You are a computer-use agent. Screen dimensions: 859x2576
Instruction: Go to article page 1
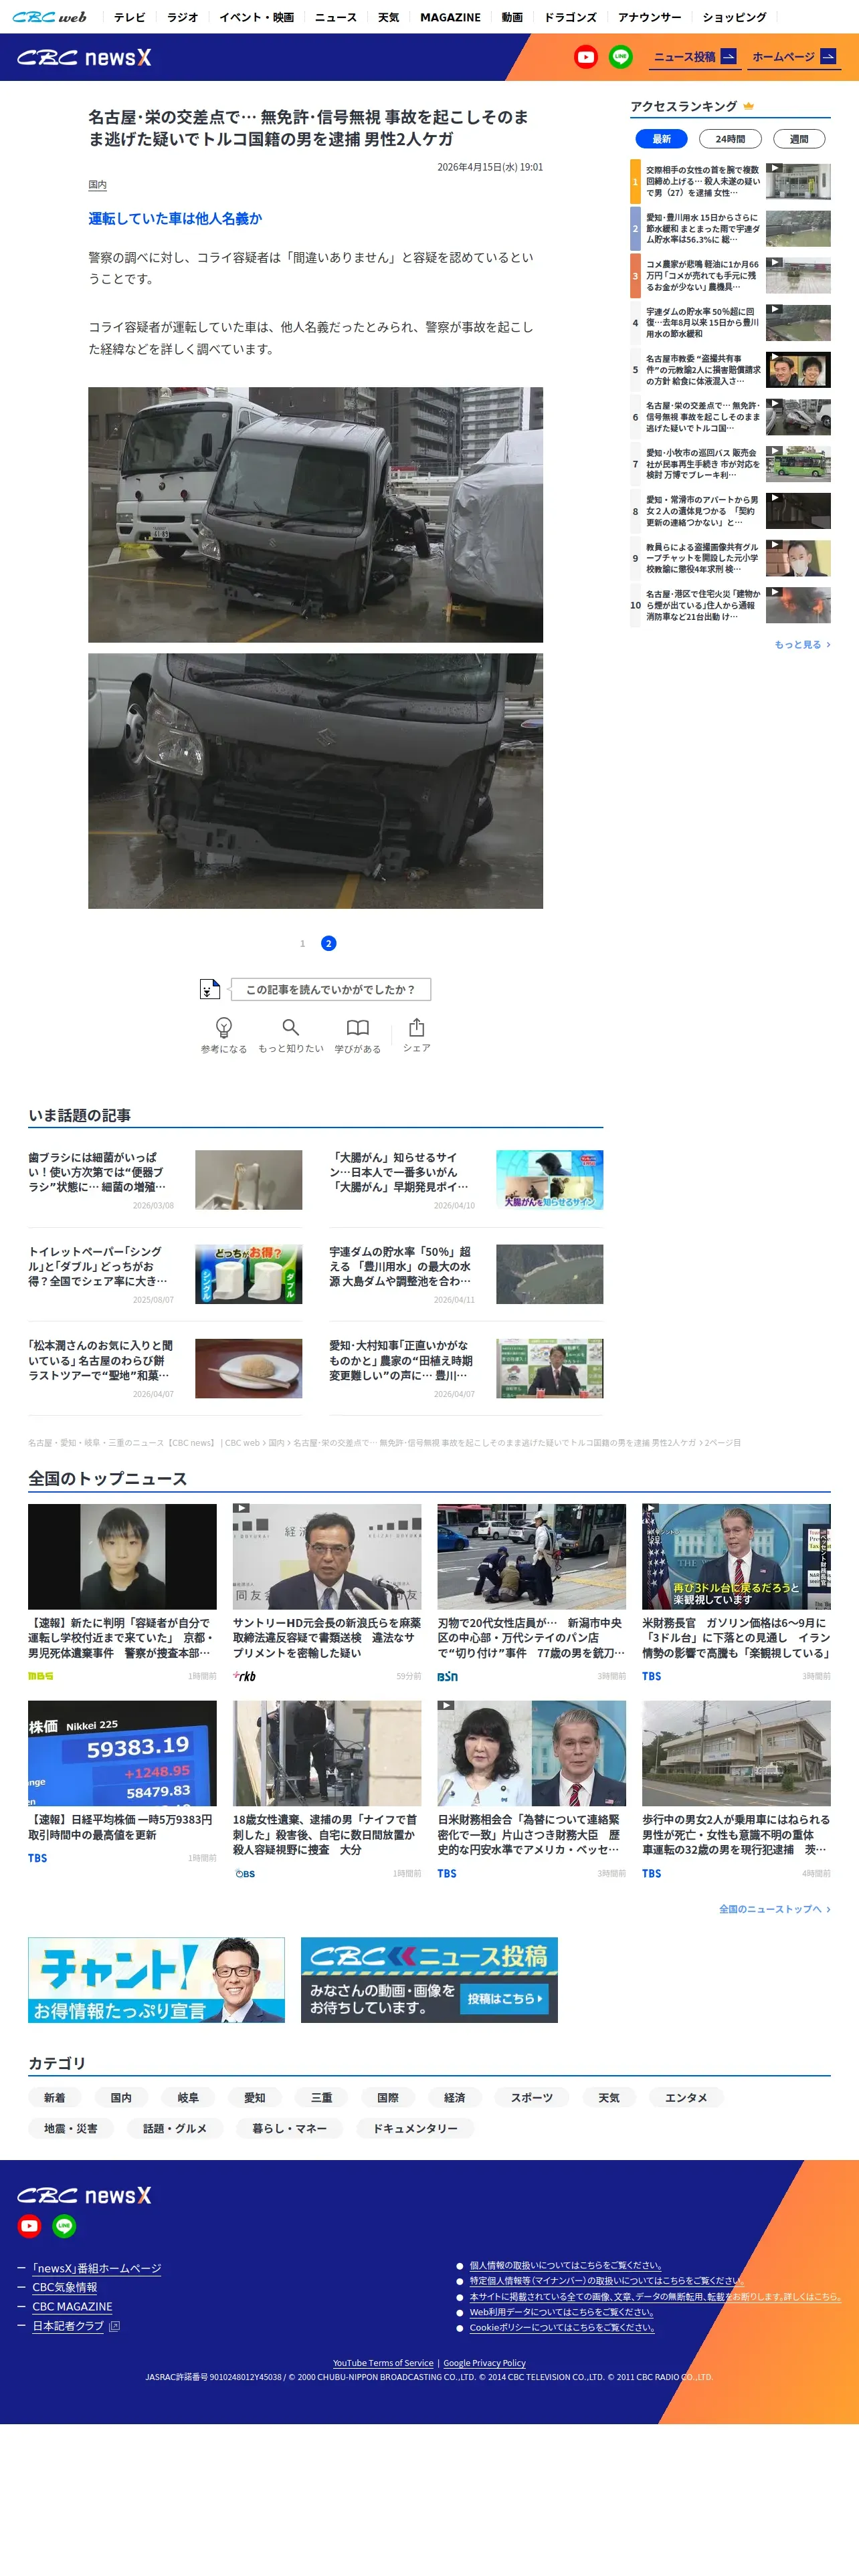[x=303, y=943]
